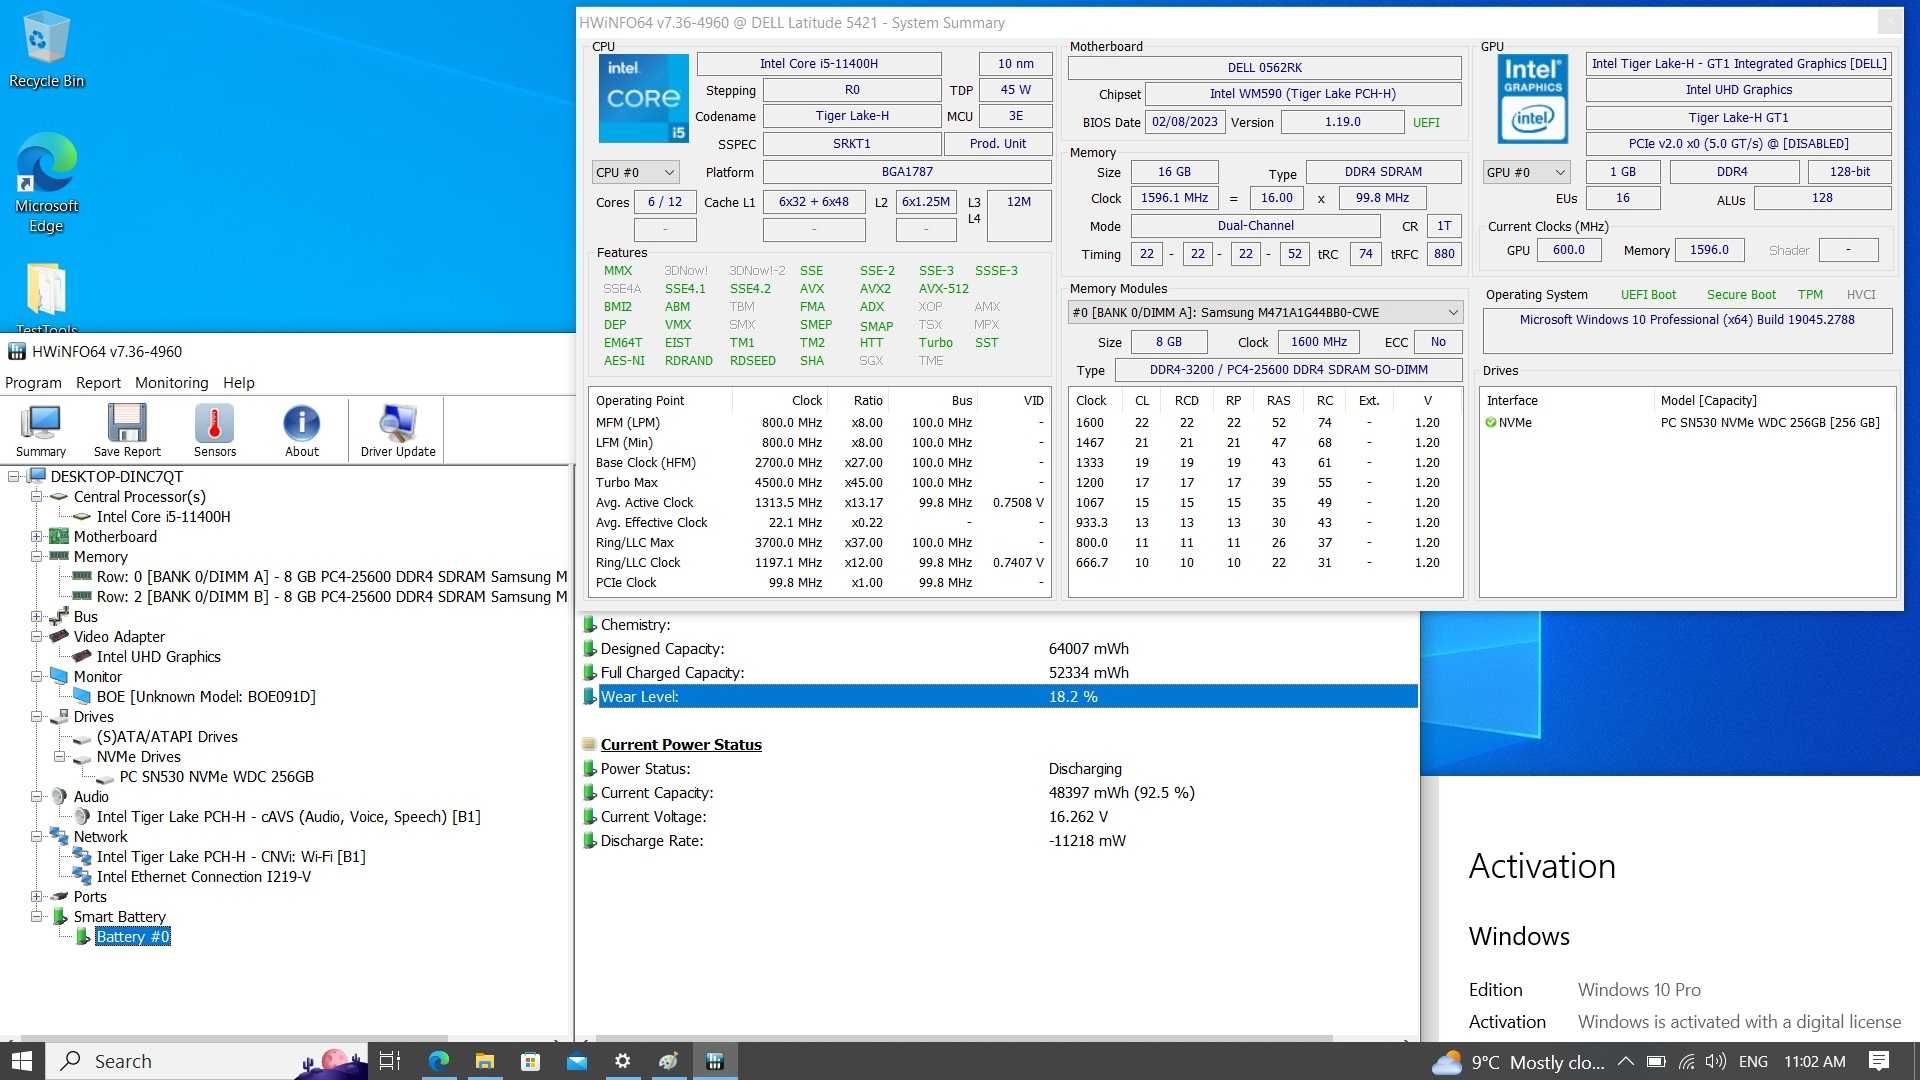Open Mail app in taskbar

click(576, 1061)
